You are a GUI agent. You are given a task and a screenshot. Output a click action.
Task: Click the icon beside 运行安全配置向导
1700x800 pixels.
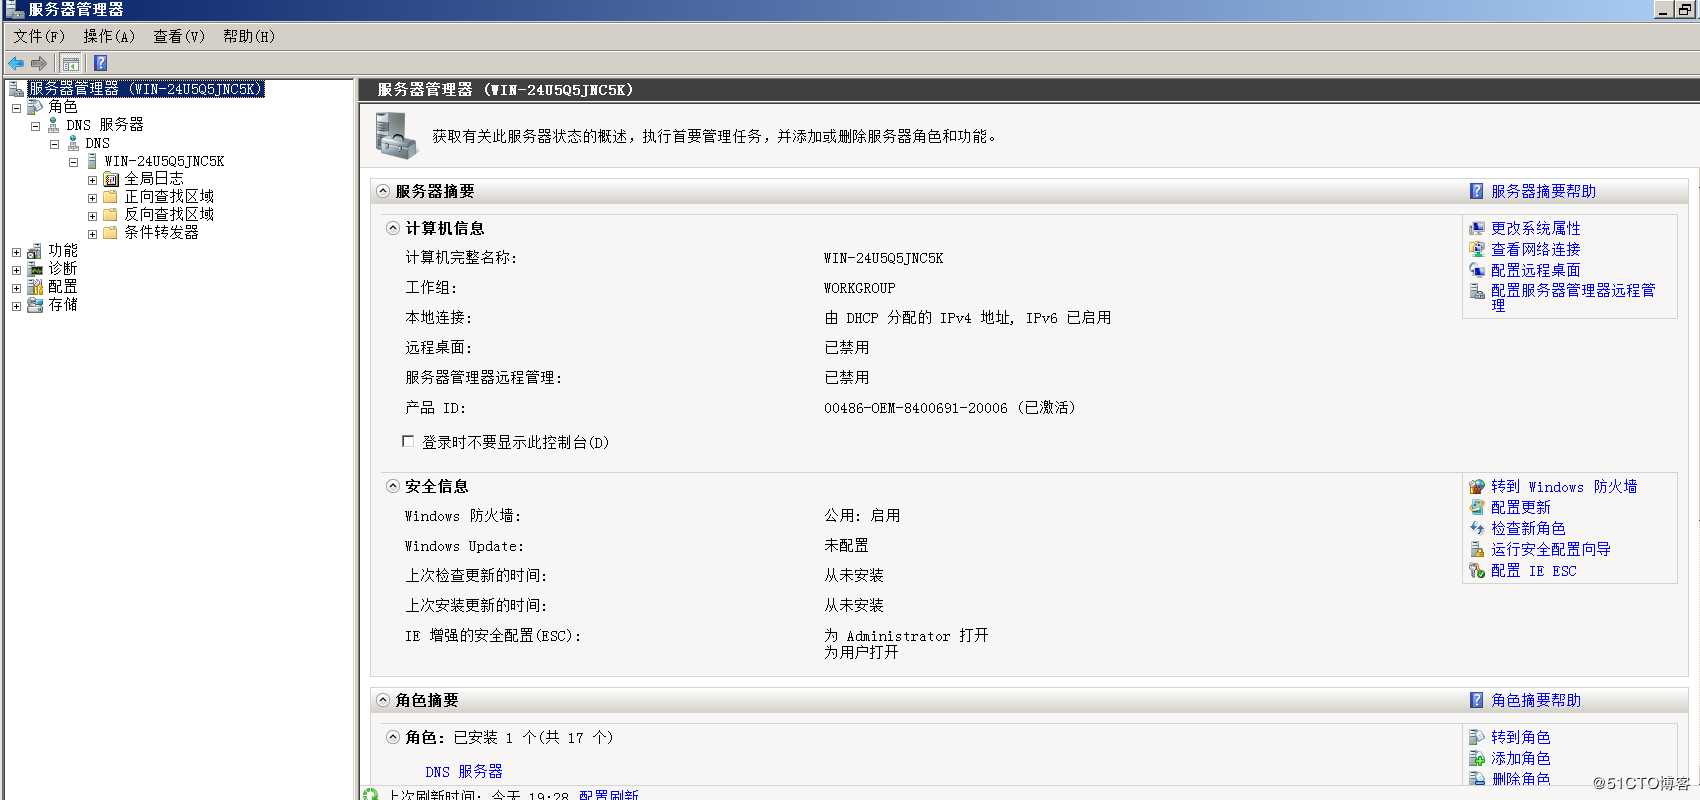[1477, 550]
